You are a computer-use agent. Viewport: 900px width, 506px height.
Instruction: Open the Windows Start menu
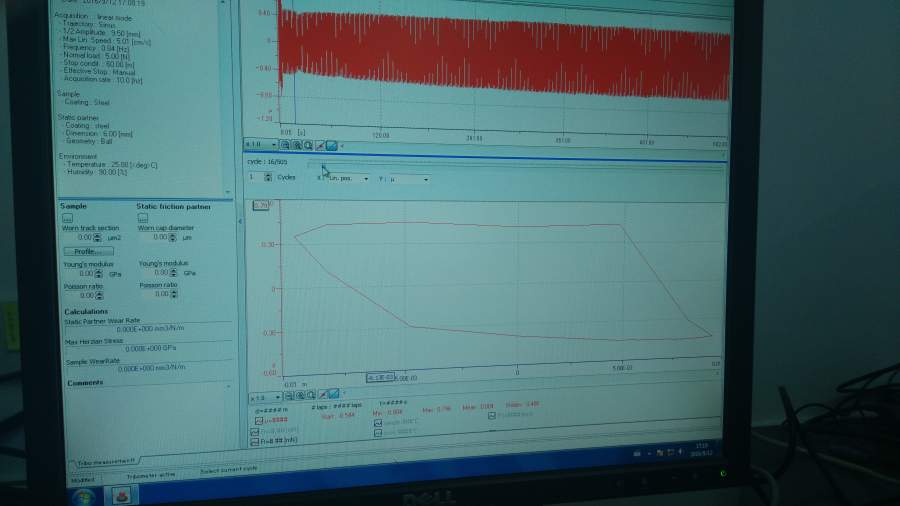(84, 496)
